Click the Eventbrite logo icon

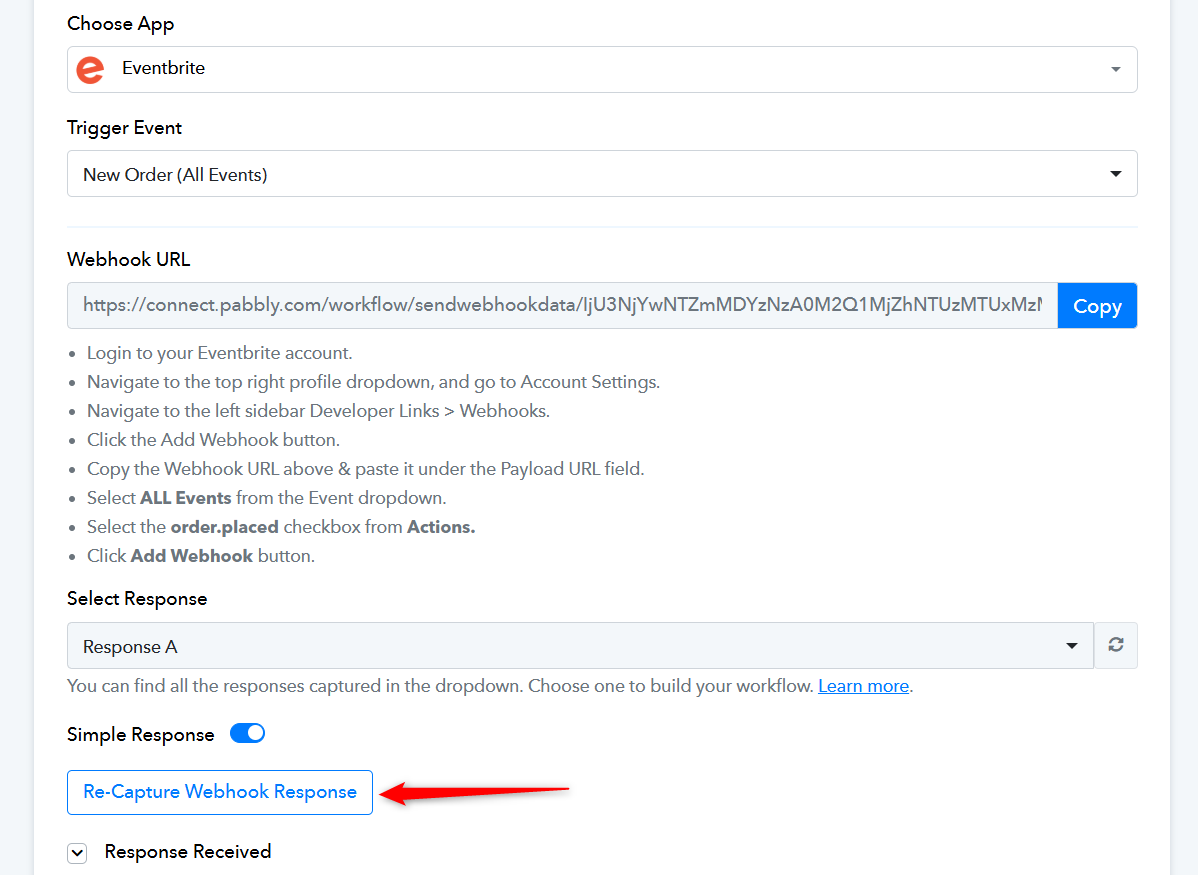[x=90, y=70]
